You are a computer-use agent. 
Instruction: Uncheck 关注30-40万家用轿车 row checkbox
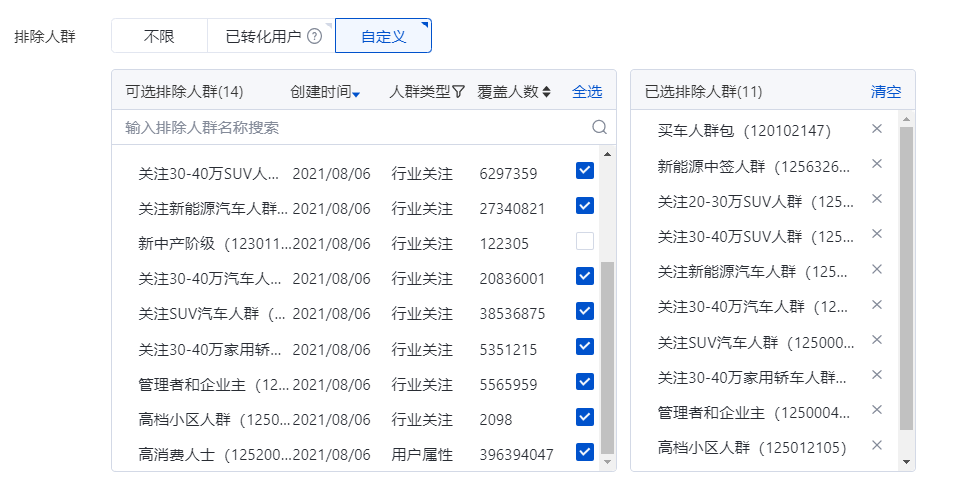(585, 346)
